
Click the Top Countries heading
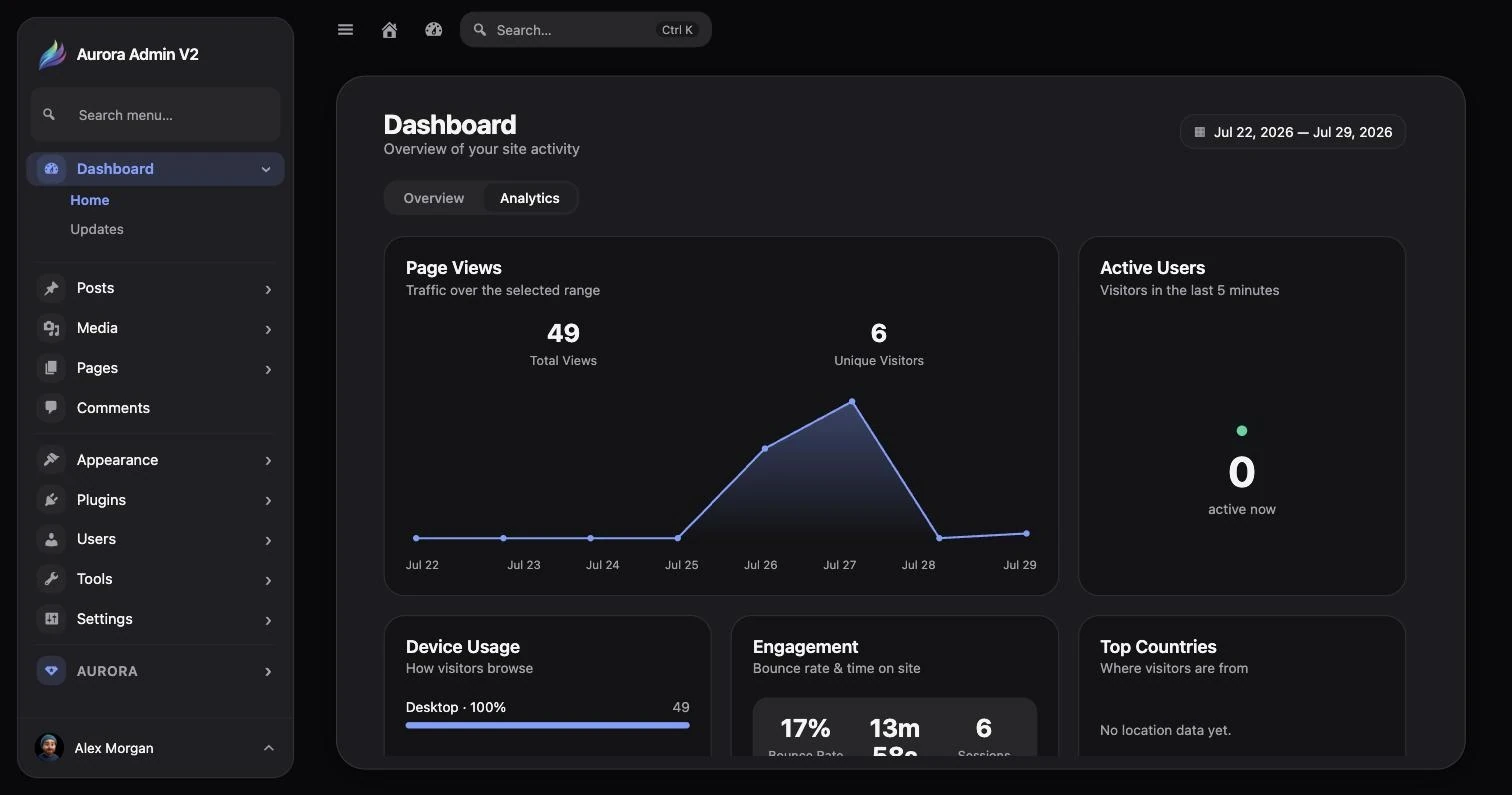coord(1158,647)
